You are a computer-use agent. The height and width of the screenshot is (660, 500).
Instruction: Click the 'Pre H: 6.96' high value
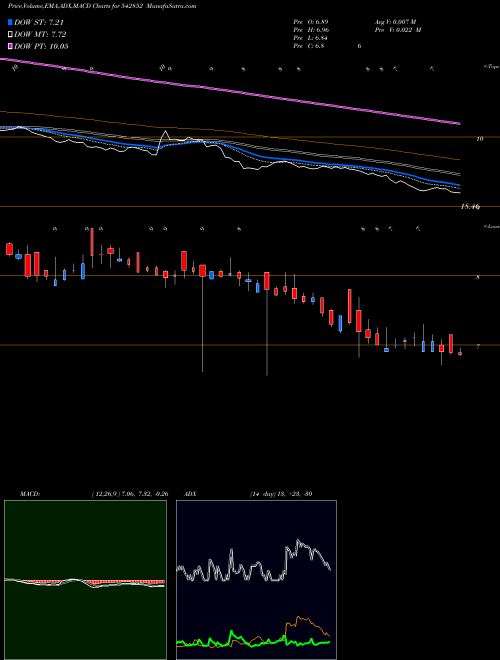coord(311,30)
